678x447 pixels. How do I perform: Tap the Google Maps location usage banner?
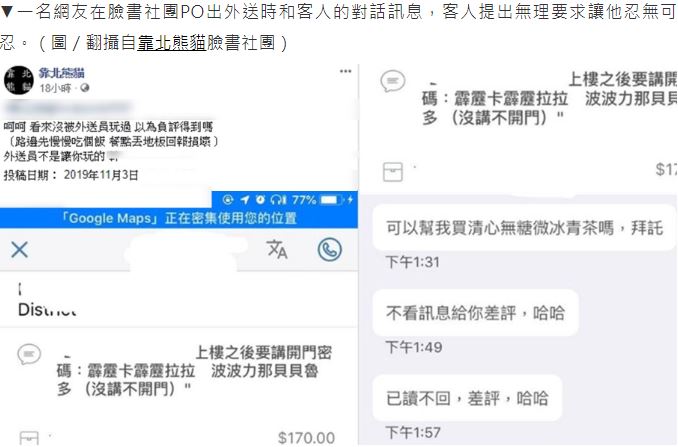(179, 218)
